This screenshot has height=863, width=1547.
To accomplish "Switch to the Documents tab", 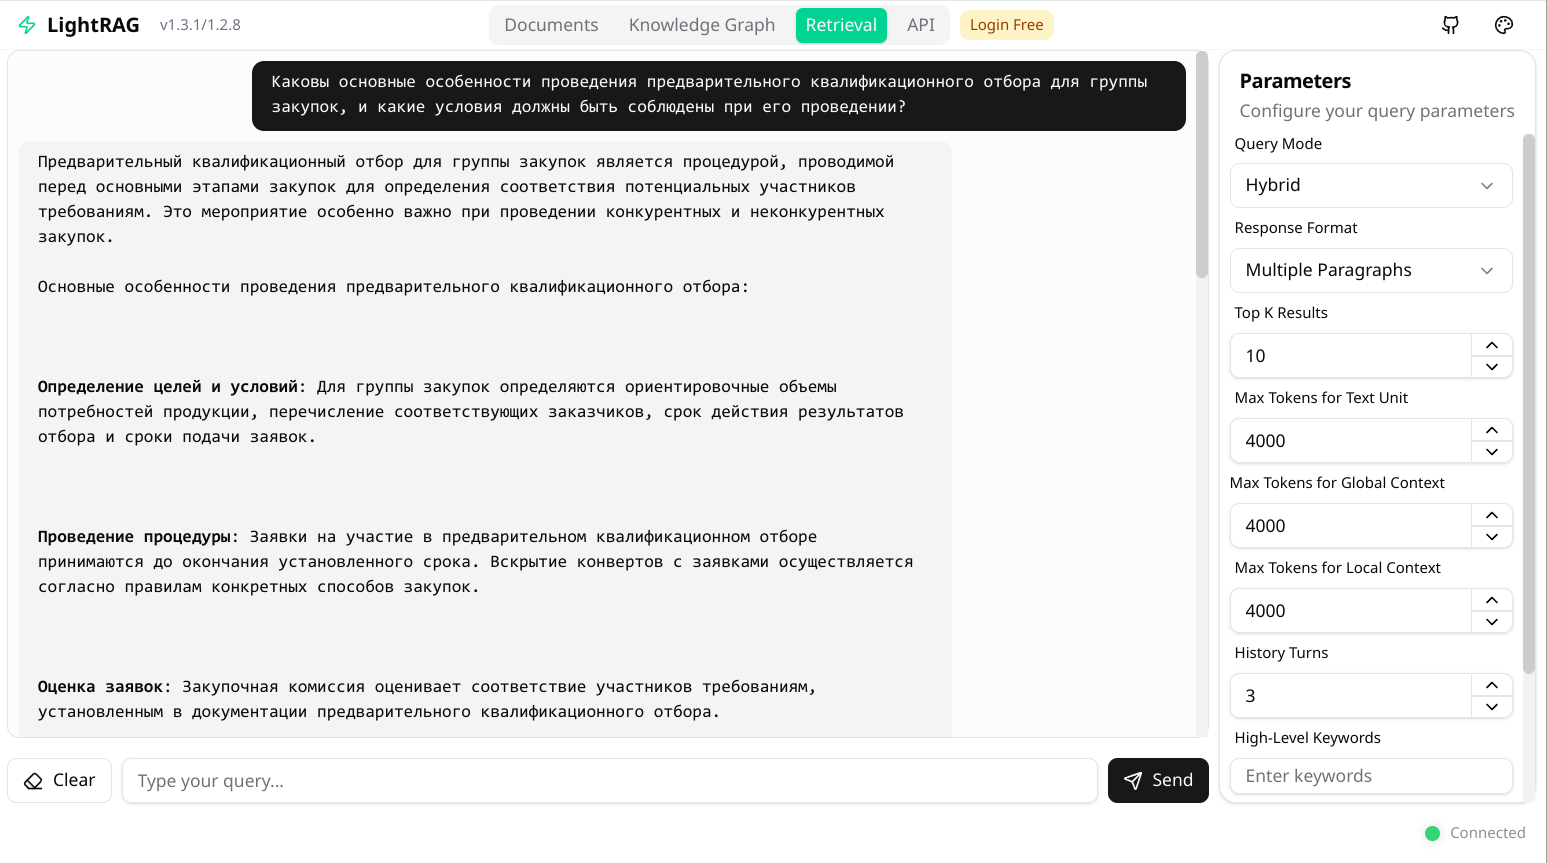I will (551, 24).
